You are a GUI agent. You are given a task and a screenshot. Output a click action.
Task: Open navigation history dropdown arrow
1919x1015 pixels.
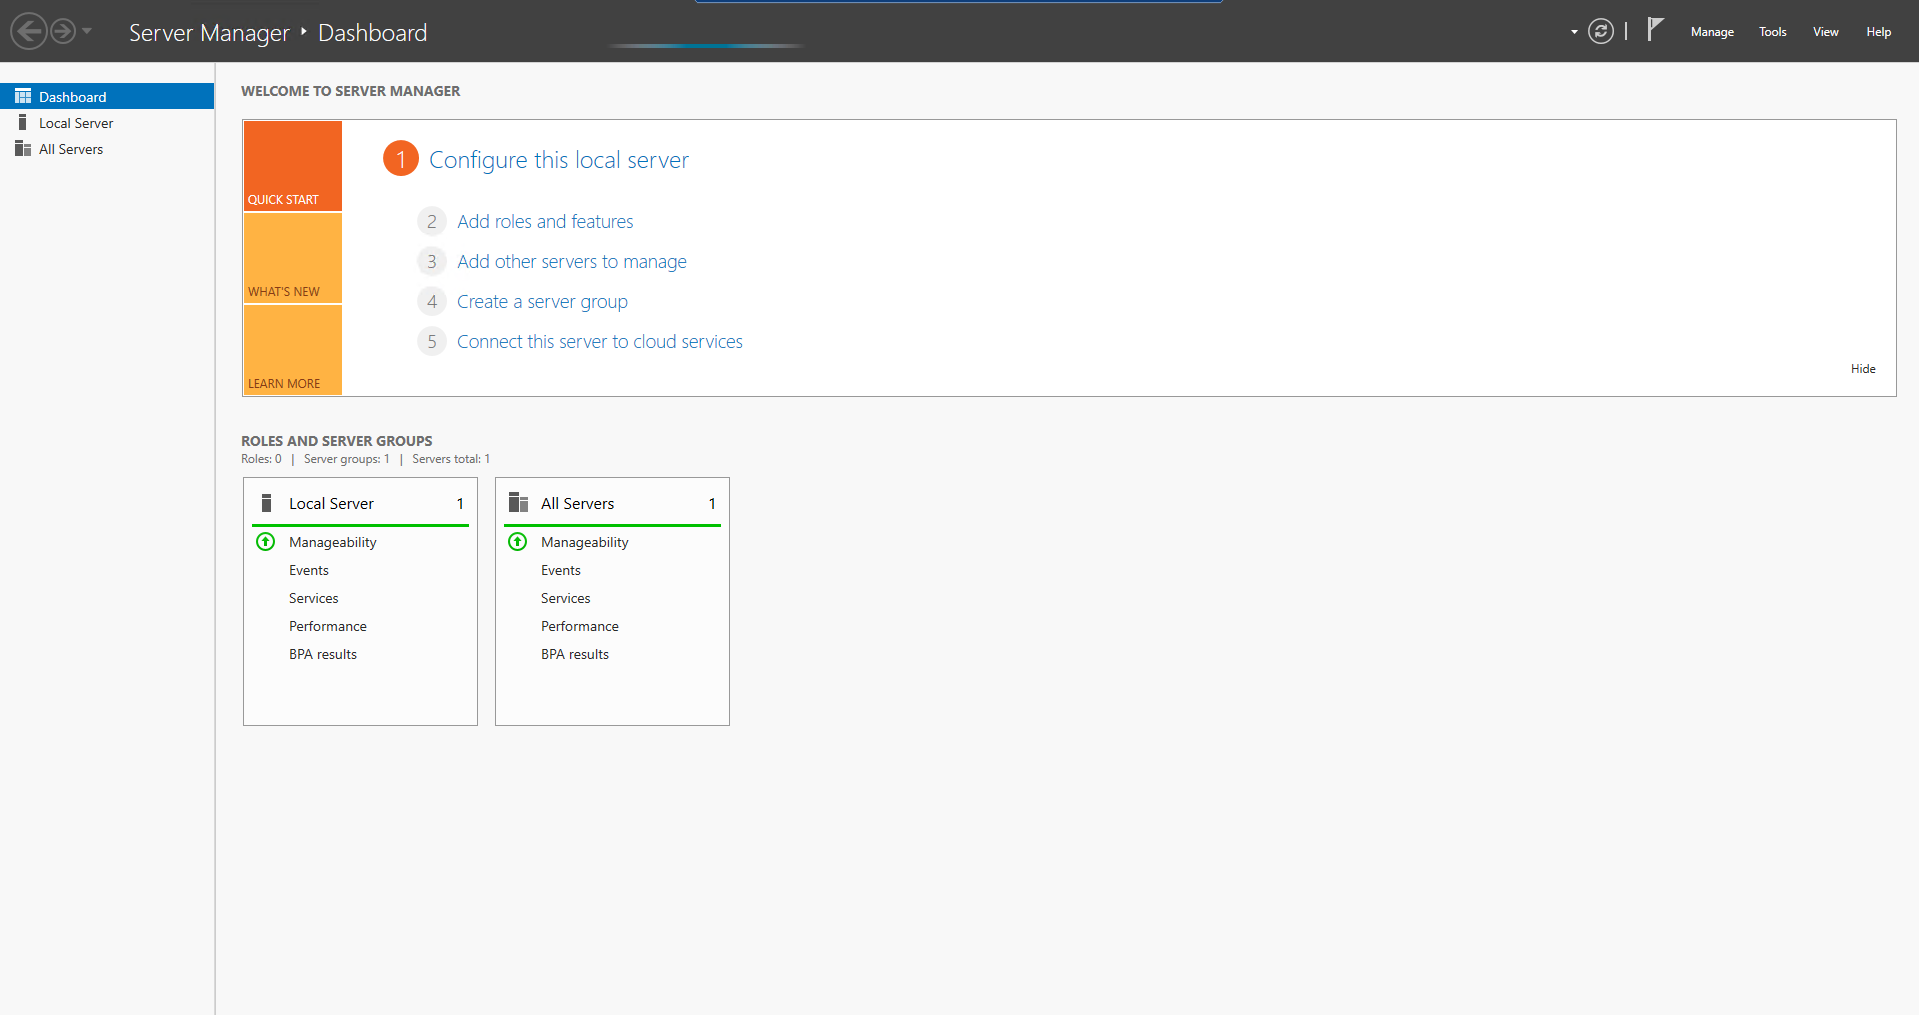pos(87,31)
